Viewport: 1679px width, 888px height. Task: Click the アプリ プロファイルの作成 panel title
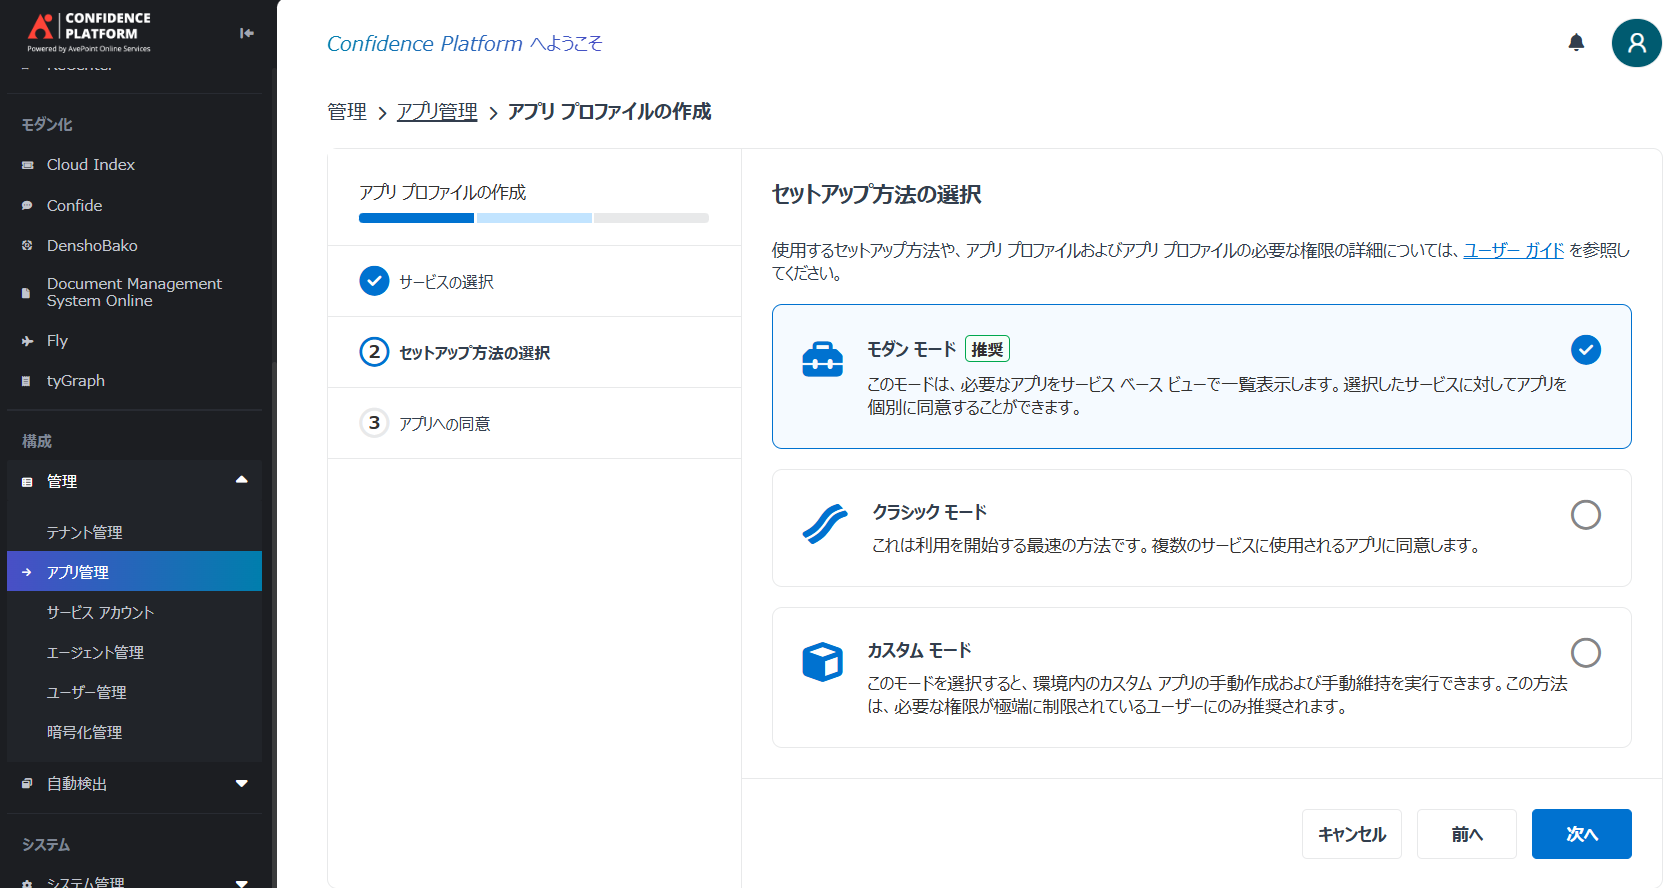[x=442, y=192]
